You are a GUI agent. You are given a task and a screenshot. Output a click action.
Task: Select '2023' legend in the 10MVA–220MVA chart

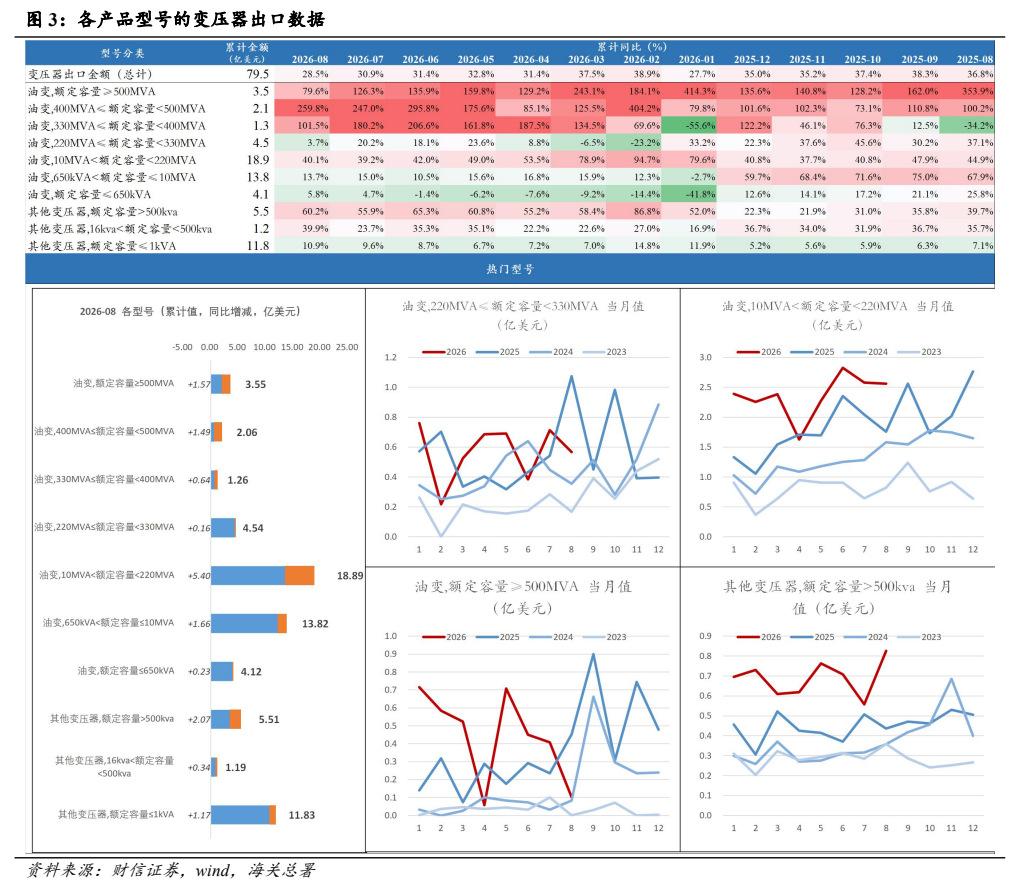coord(919,352)
